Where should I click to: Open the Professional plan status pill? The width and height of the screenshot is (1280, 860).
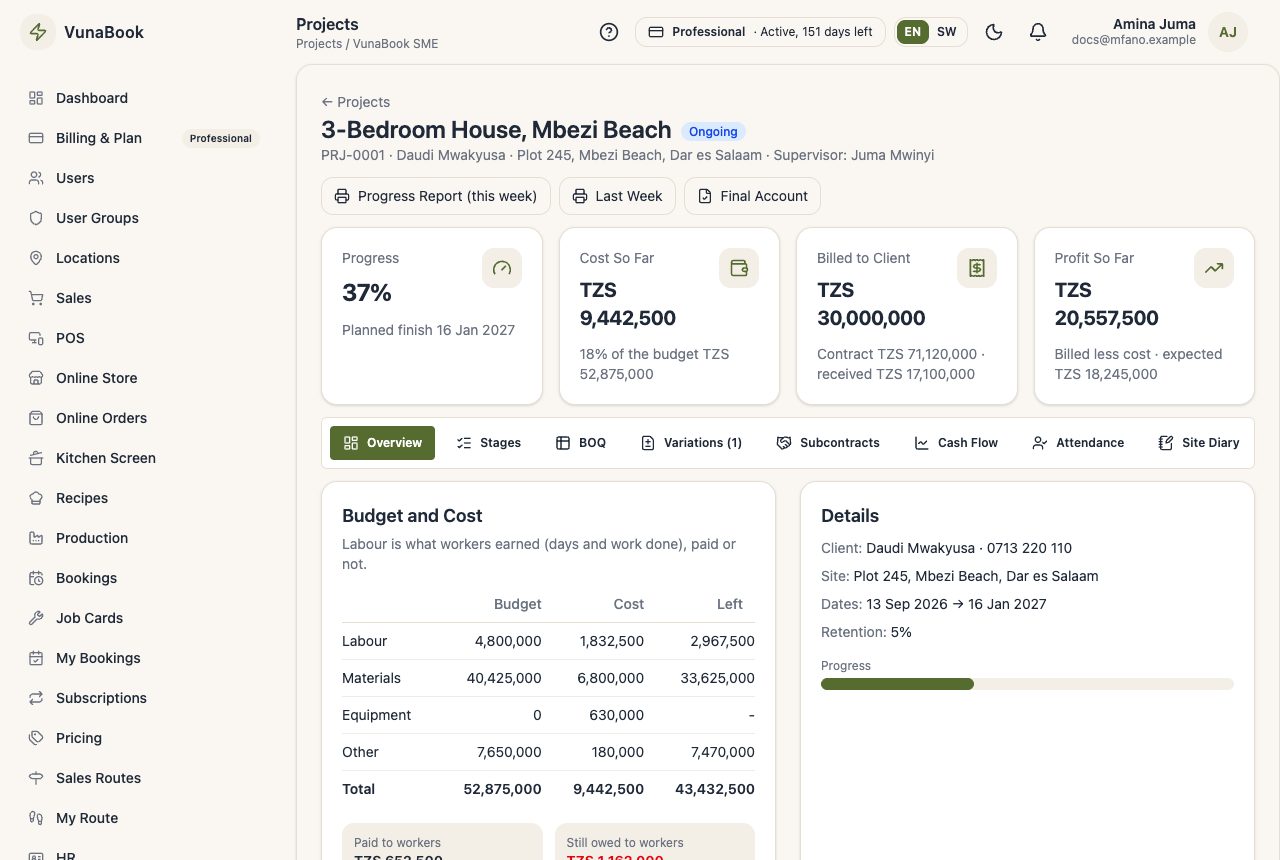(760, 32)
